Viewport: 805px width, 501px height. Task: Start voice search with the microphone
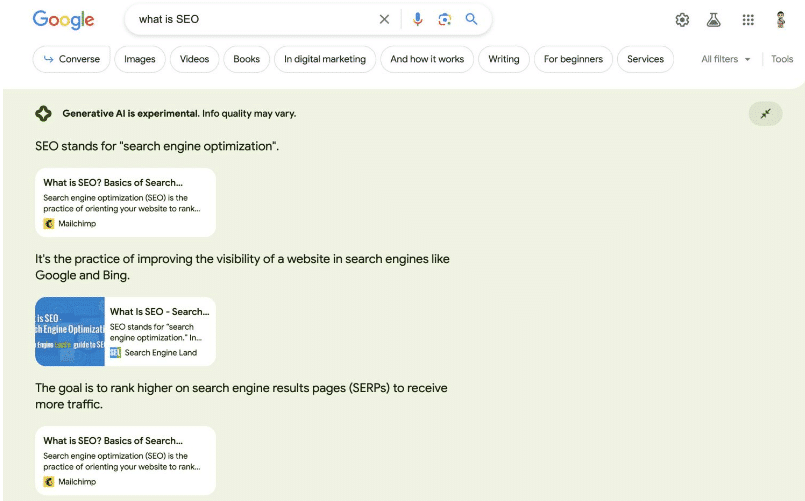[x=418, y=19]
